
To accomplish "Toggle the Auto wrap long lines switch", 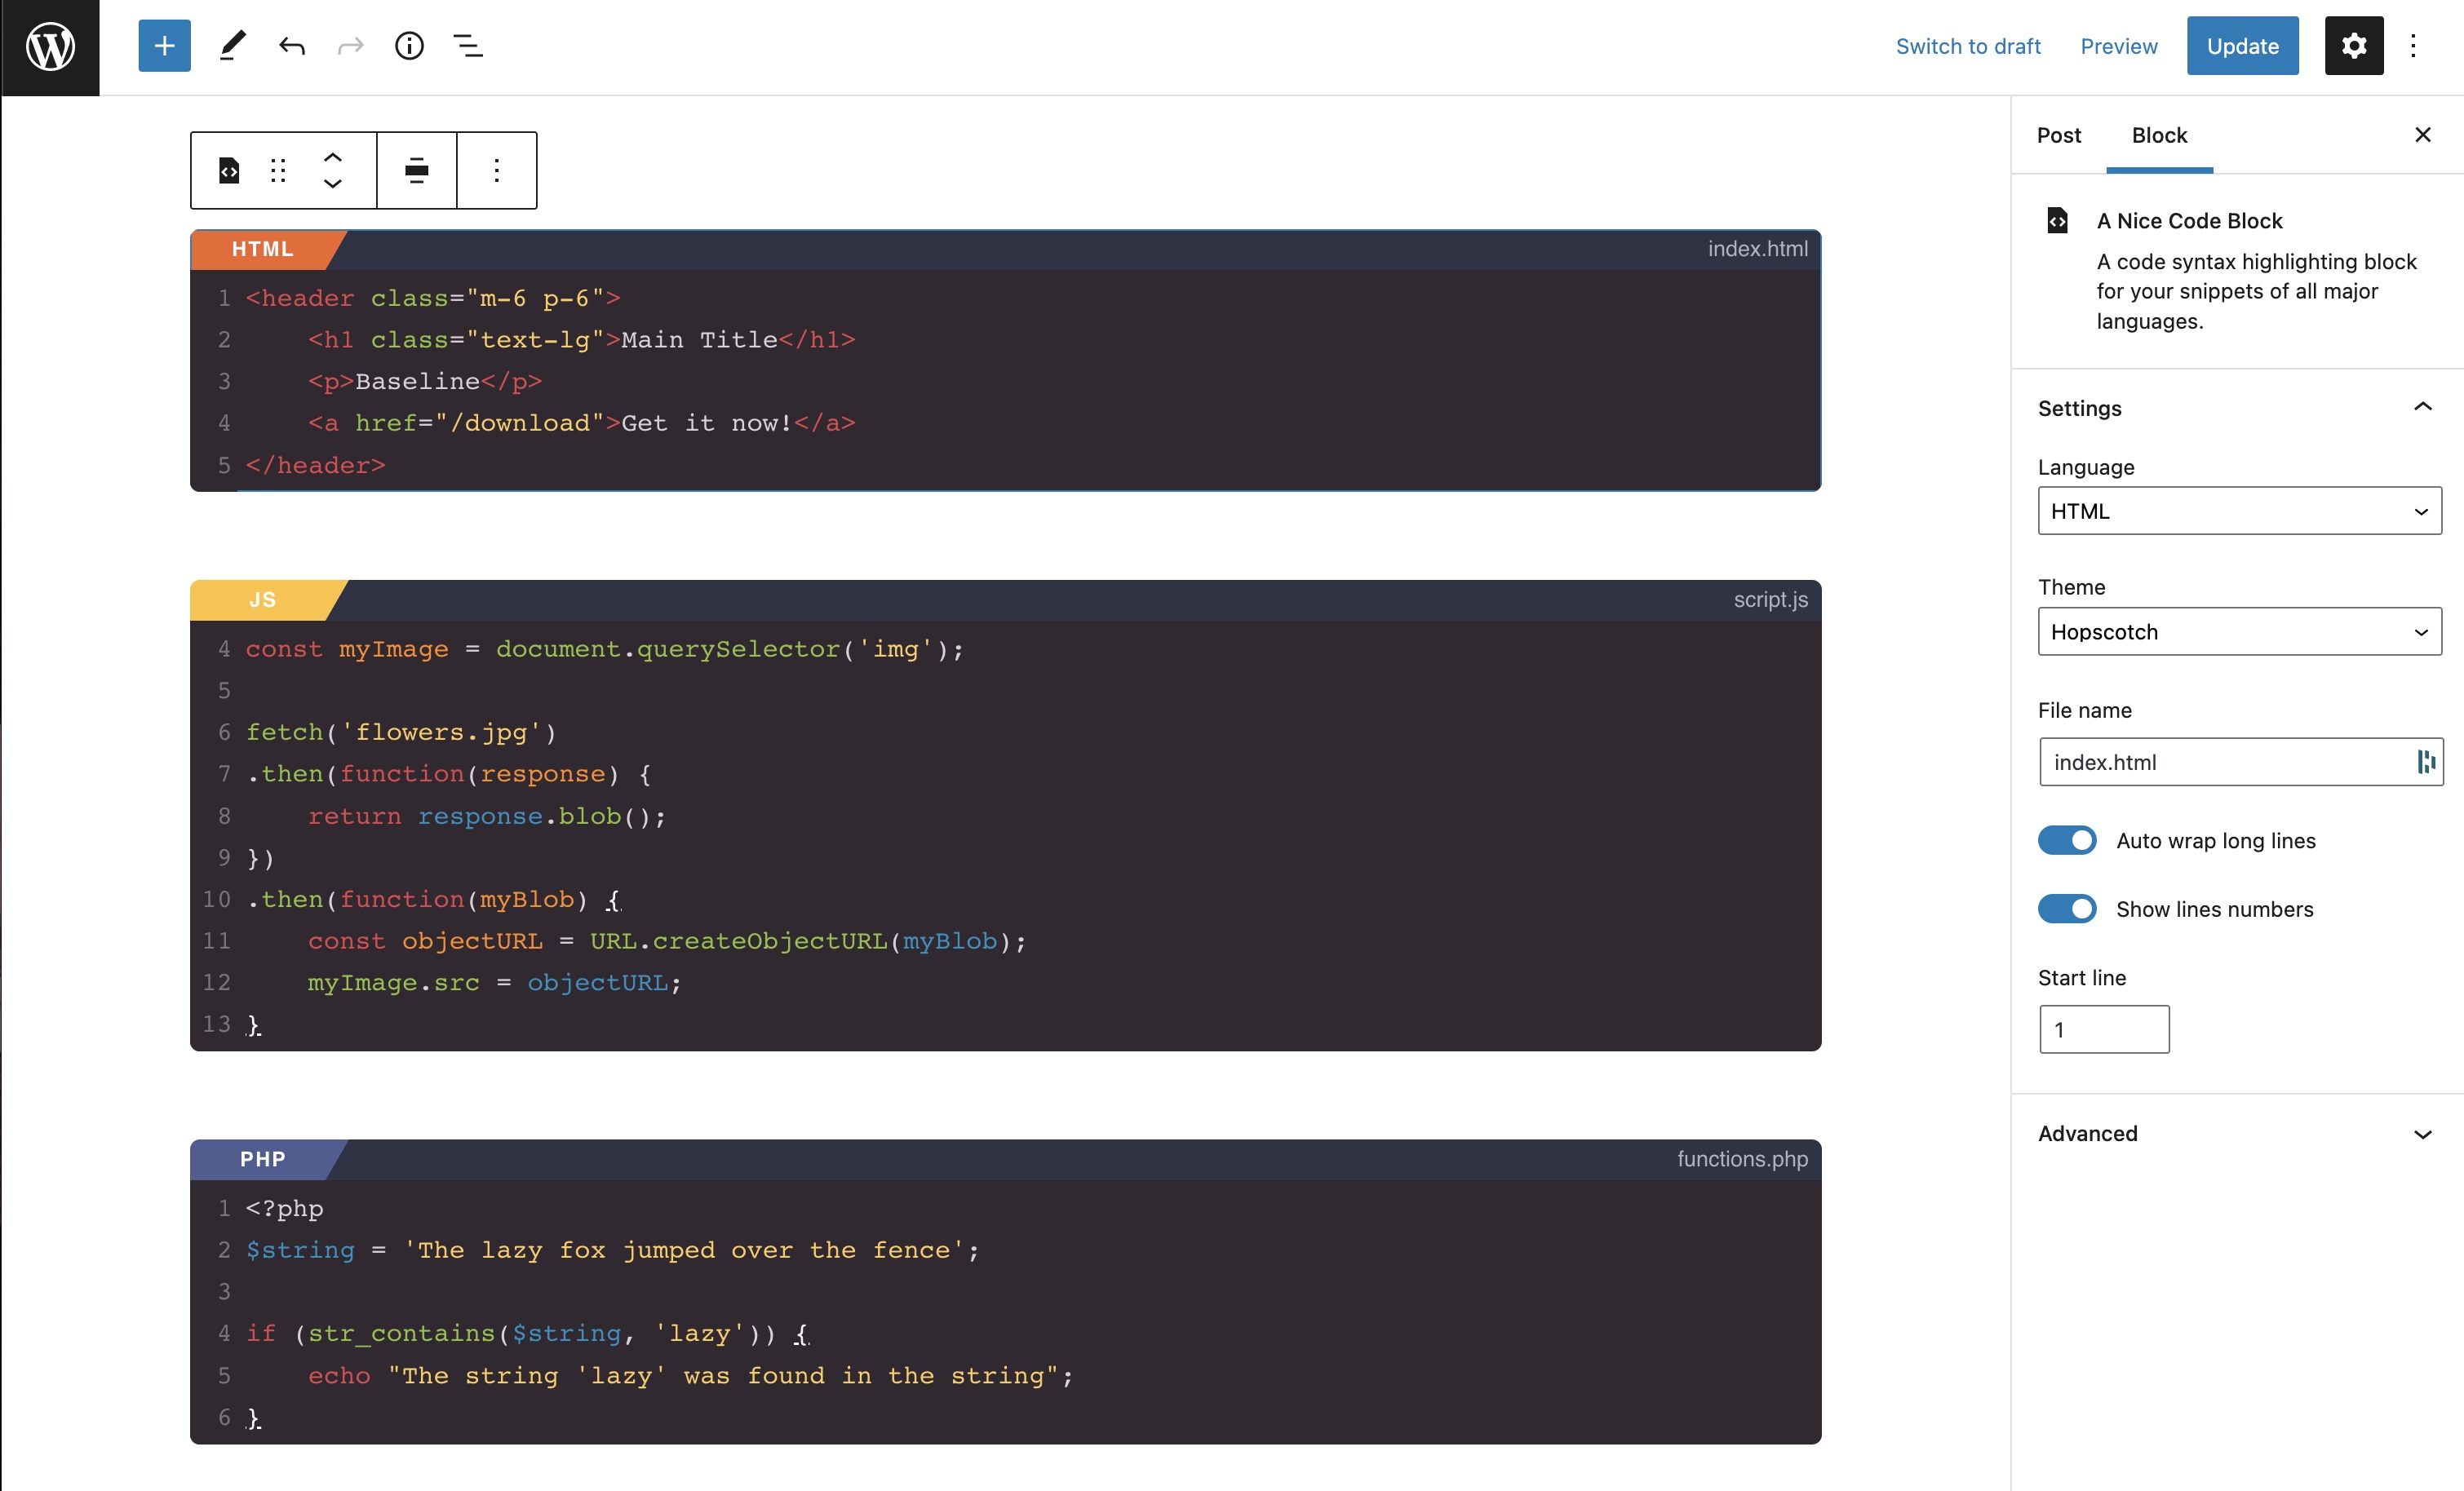I will [2068, 839].
